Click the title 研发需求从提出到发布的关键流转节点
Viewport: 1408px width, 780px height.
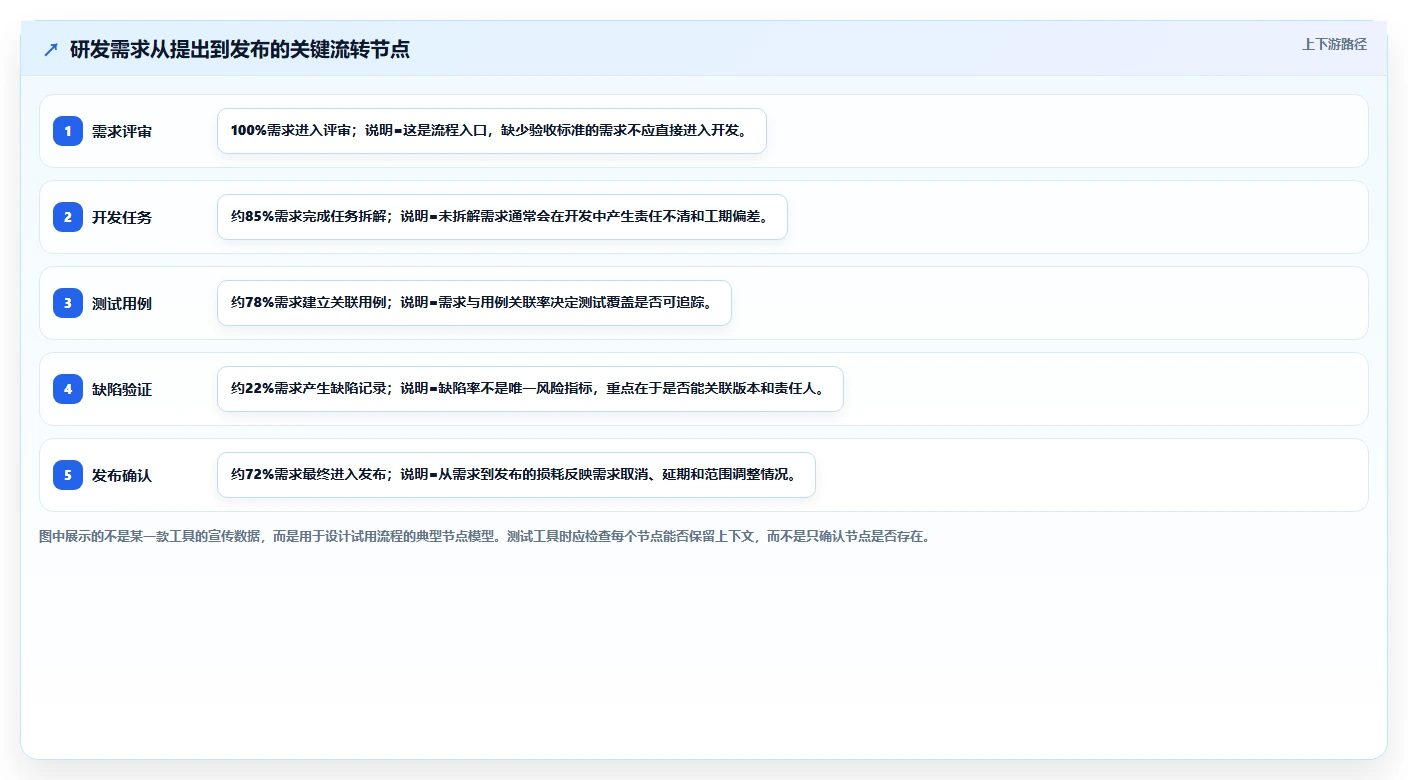240,49
